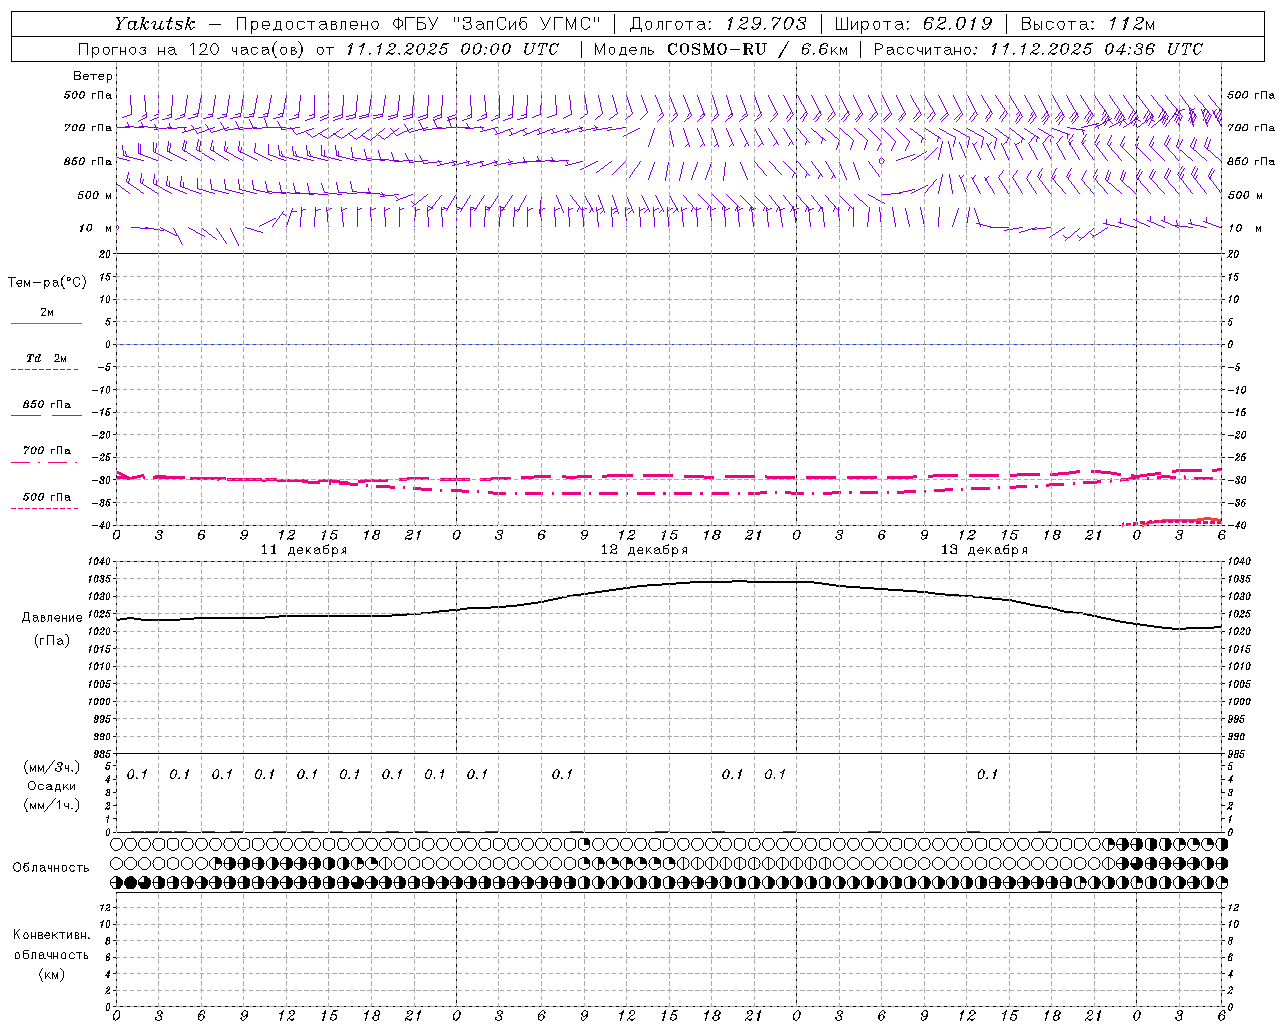Image resolution: width=1280 pixels, height=1024 pixels.
Task: Click the Долгота: 129.703 header field
Action: [717, 23]
